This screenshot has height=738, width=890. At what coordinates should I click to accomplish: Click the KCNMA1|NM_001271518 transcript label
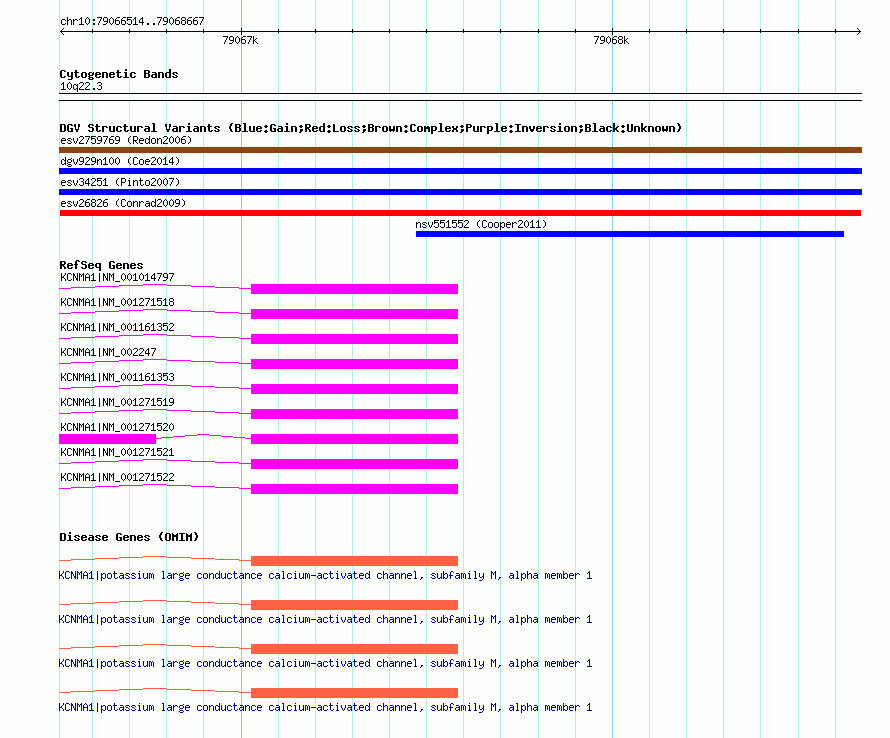(x=117, y=303)
